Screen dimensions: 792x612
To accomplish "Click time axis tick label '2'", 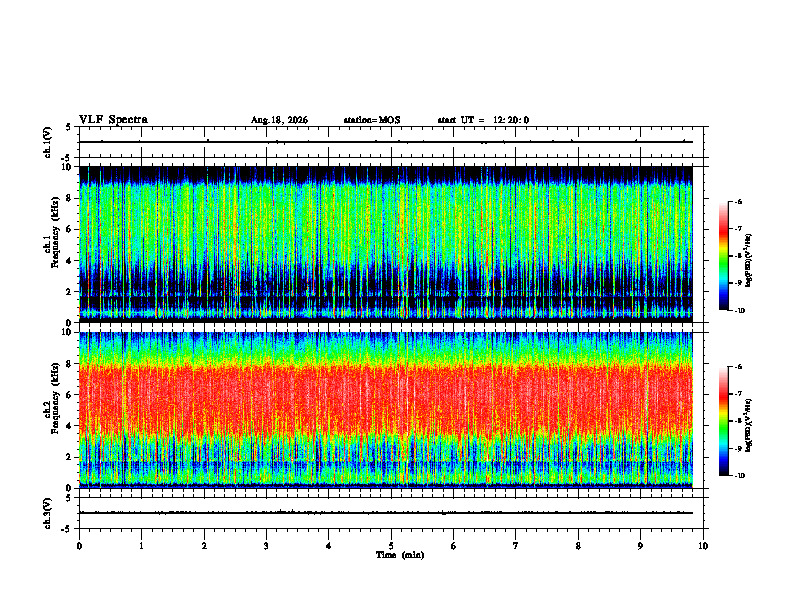I will [x=204, y=546].
